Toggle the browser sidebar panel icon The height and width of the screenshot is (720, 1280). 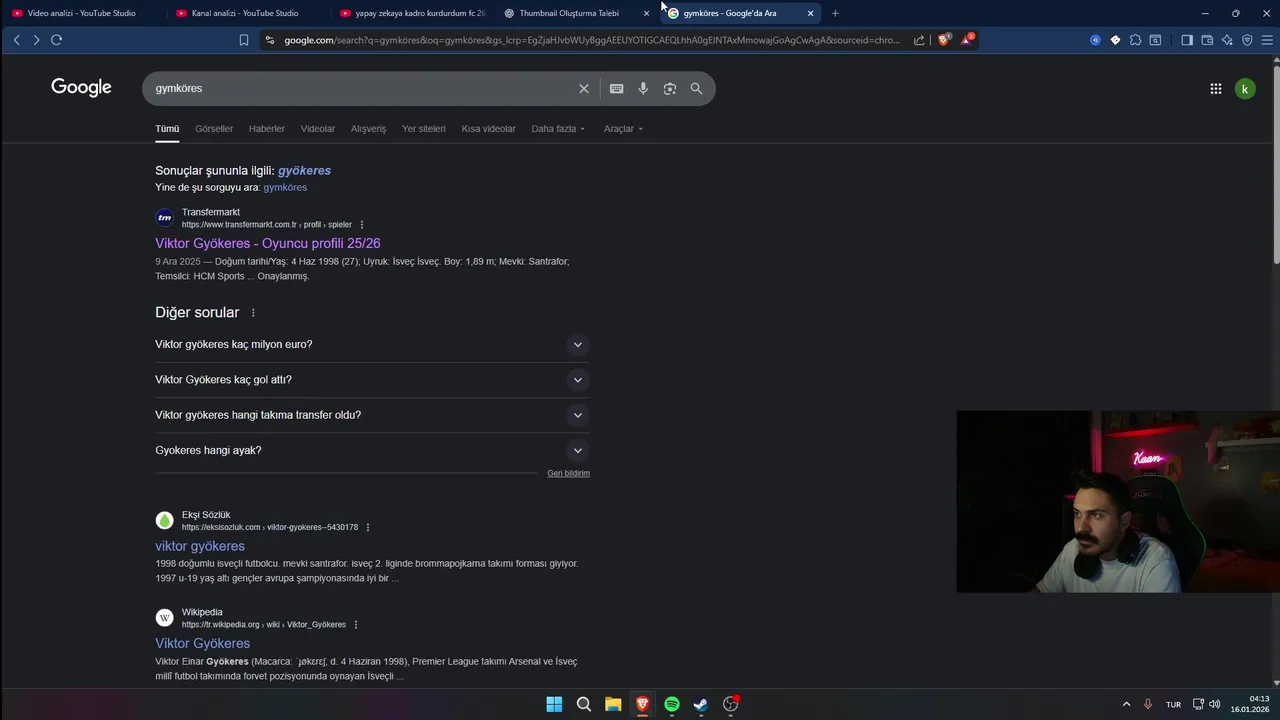1187,40
